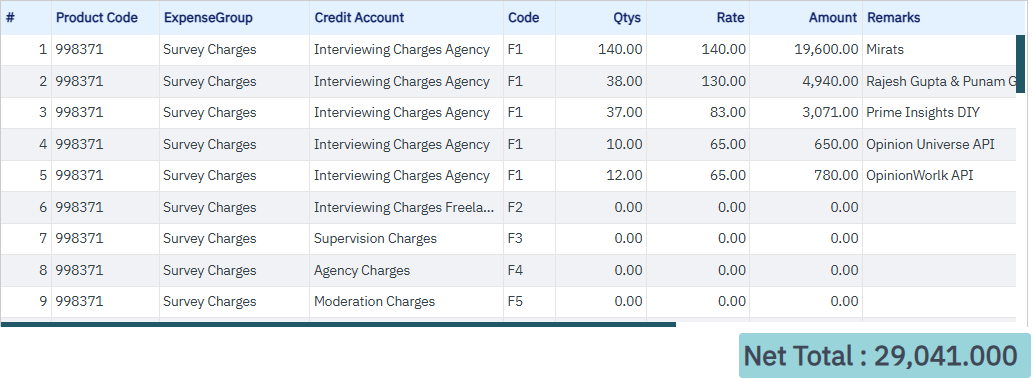
Task: Select the Qtys cell showing 38.00
Action: [601, 82]
